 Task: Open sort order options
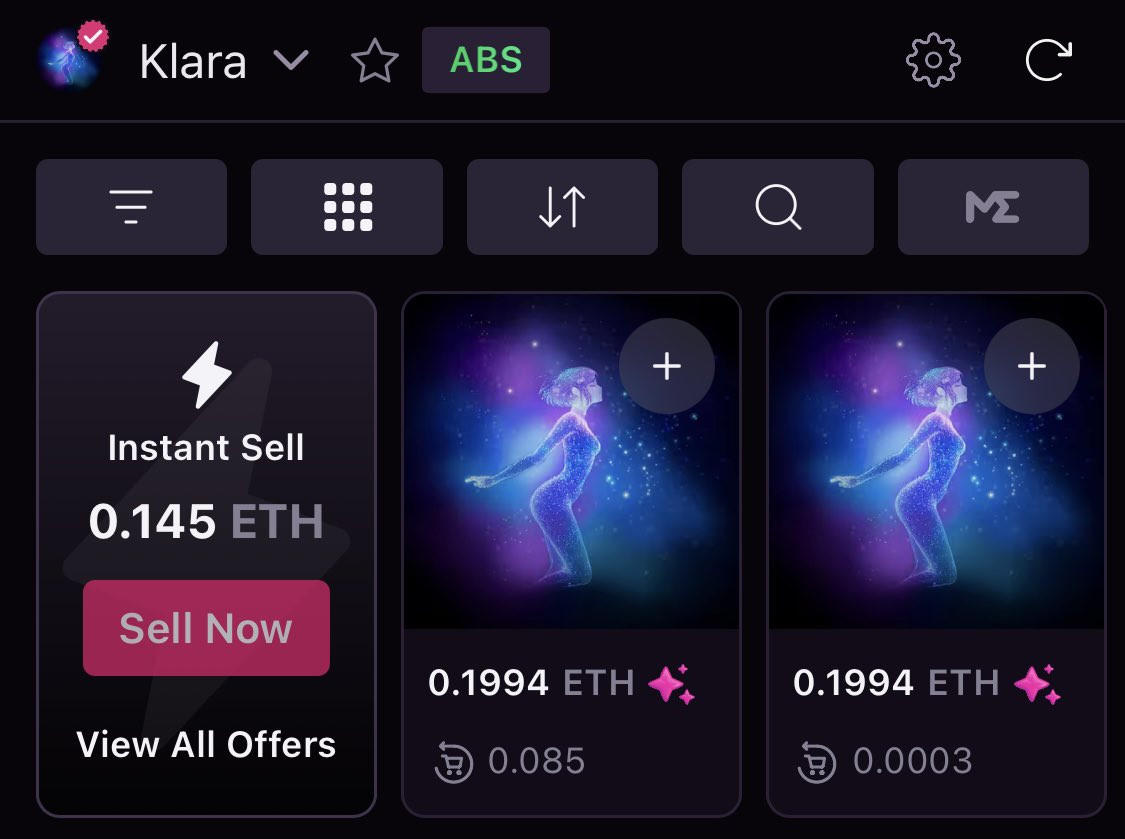tap(562, 207)
